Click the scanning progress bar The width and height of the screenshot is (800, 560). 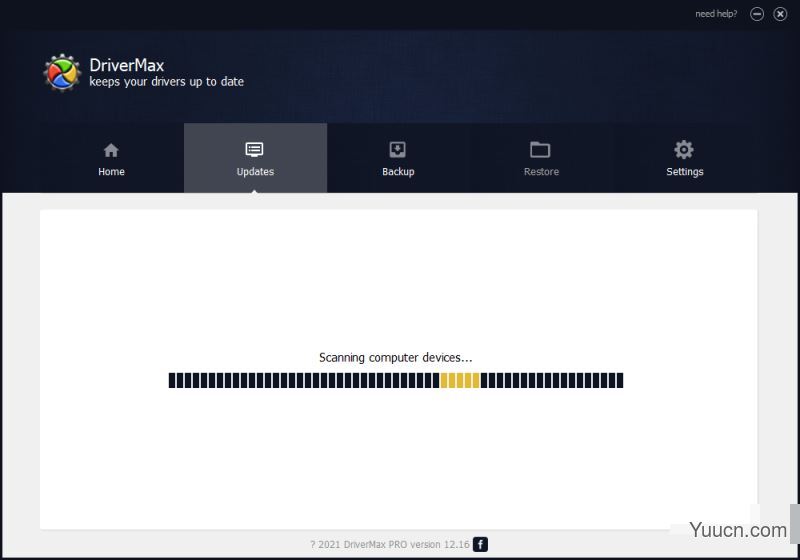[x=396, y=380]
